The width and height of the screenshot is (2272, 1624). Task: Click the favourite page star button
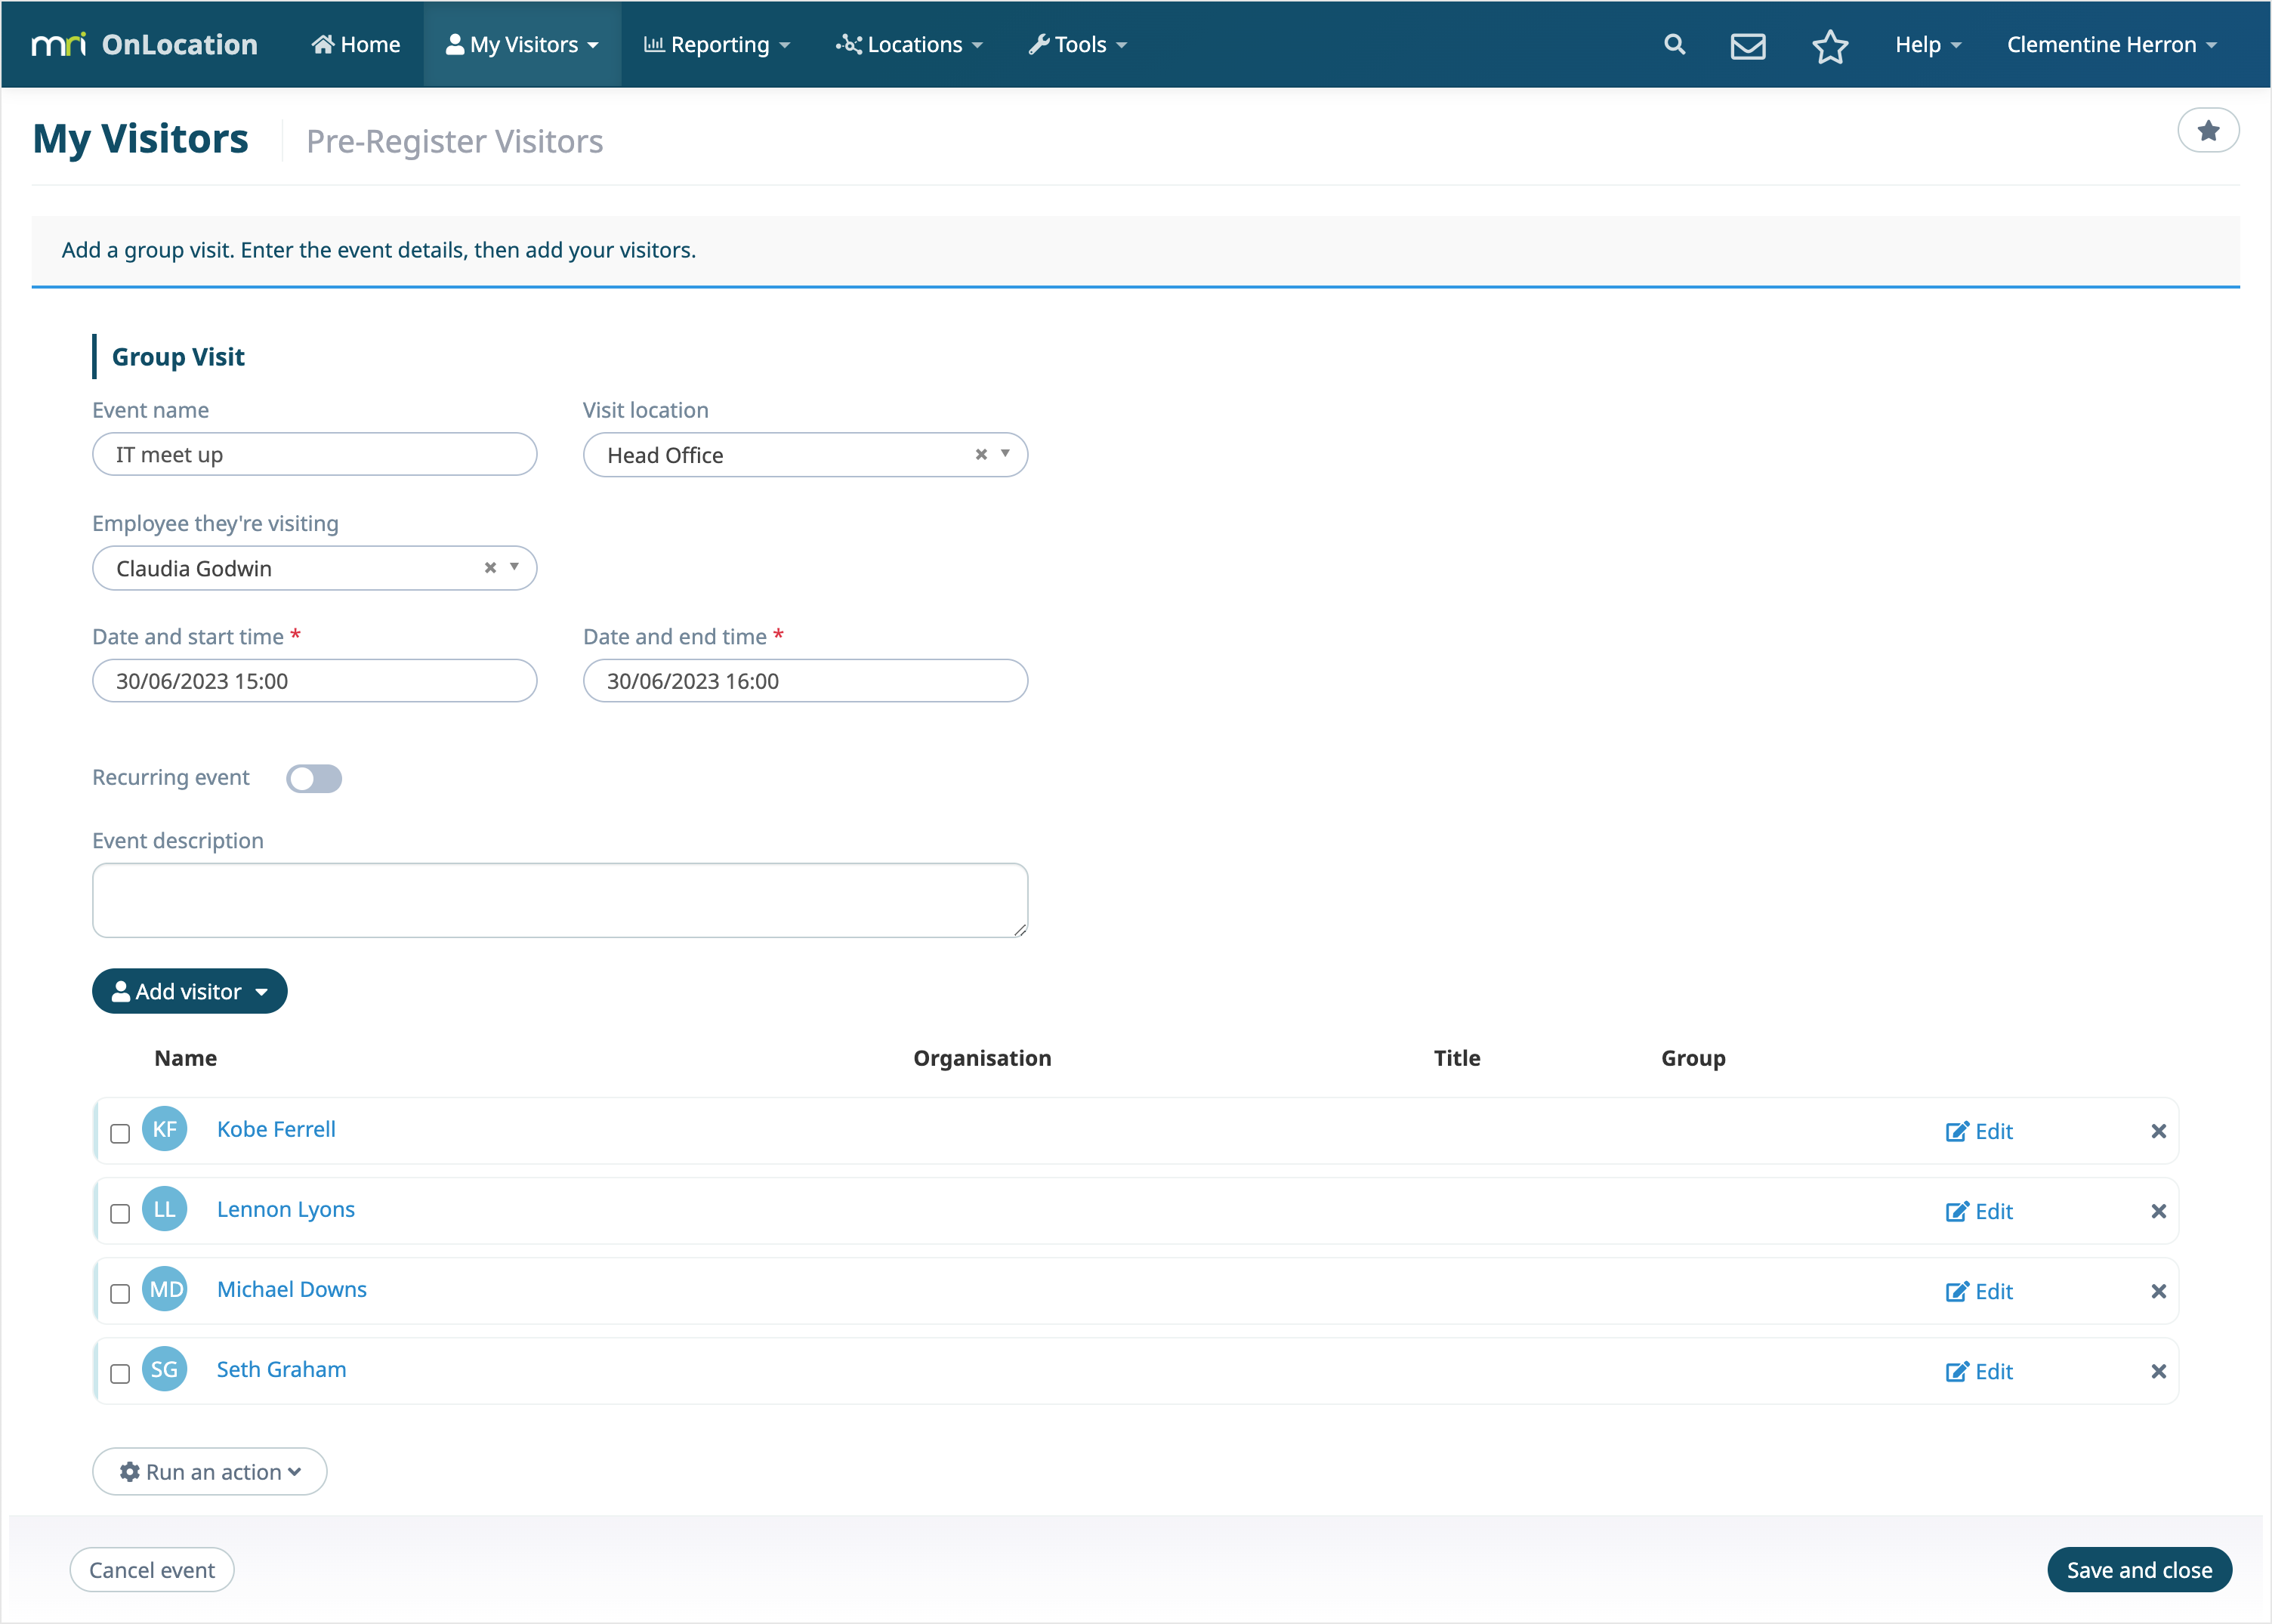tap(2208, 130)
